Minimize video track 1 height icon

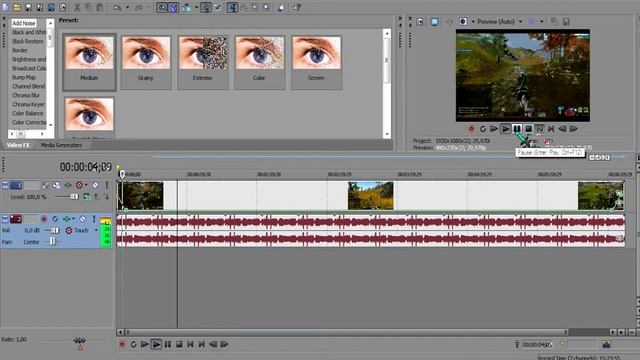[5, 185]
